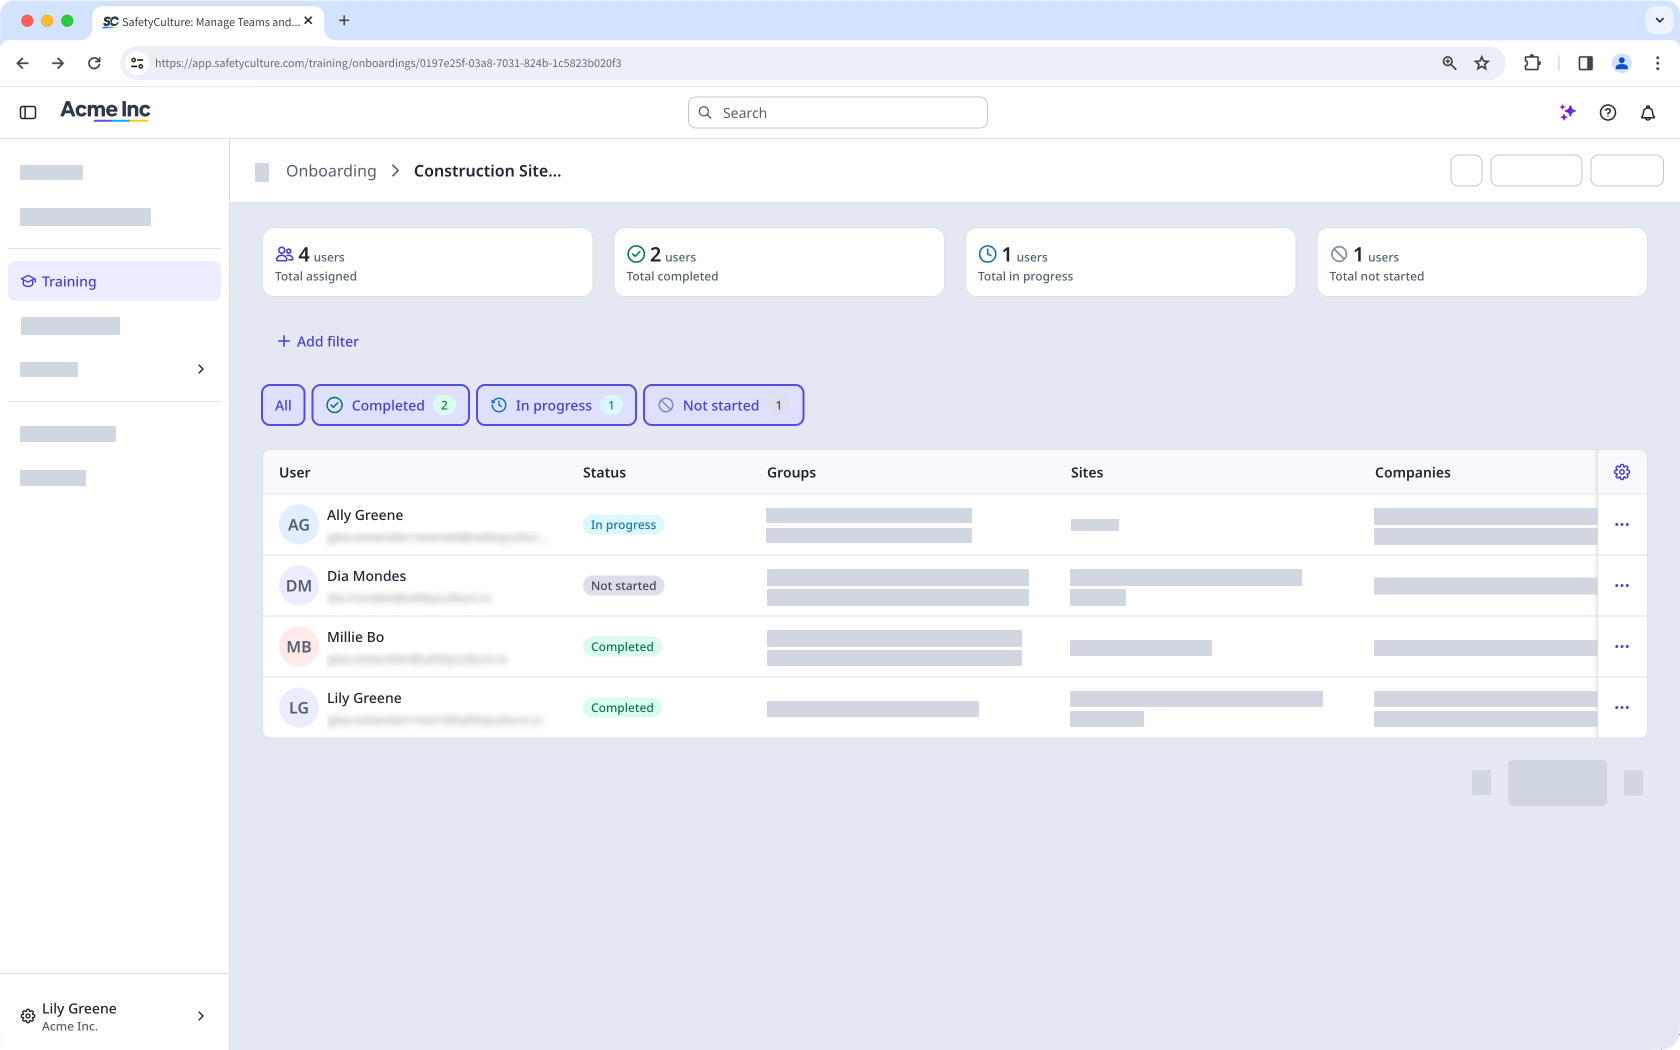Open browser extensions puzzle icon
Screen dimensions: 1680x1050
click(x=1532, y=63)
